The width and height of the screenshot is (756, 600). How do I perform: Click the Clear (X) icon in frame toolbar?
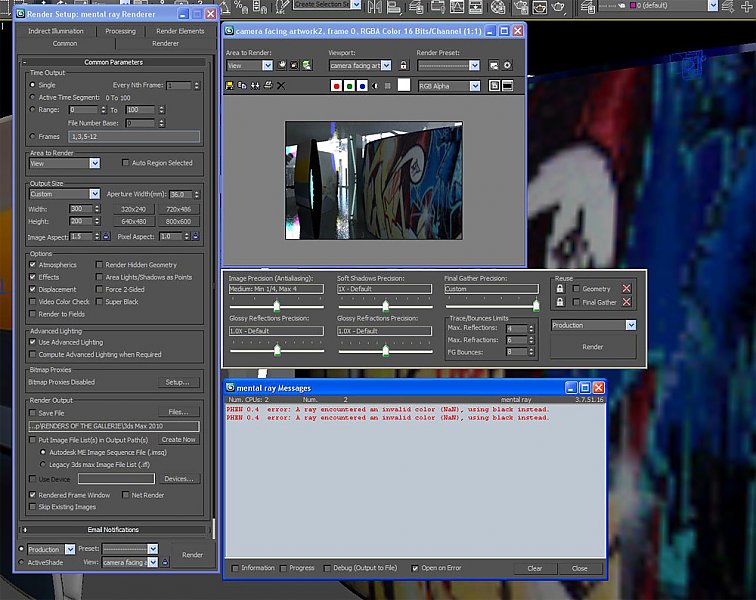280,86
